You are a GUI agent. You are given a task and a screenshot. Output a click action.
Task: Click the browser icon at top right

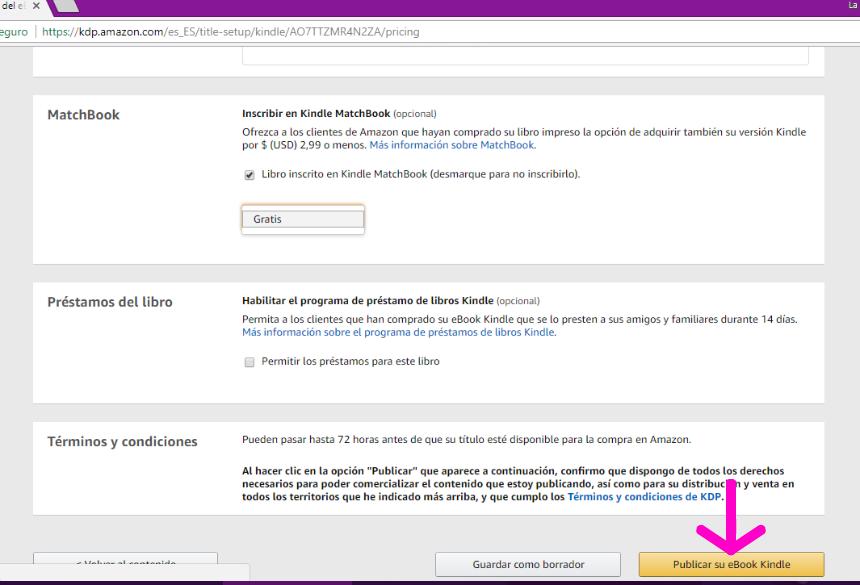[852, 6]
